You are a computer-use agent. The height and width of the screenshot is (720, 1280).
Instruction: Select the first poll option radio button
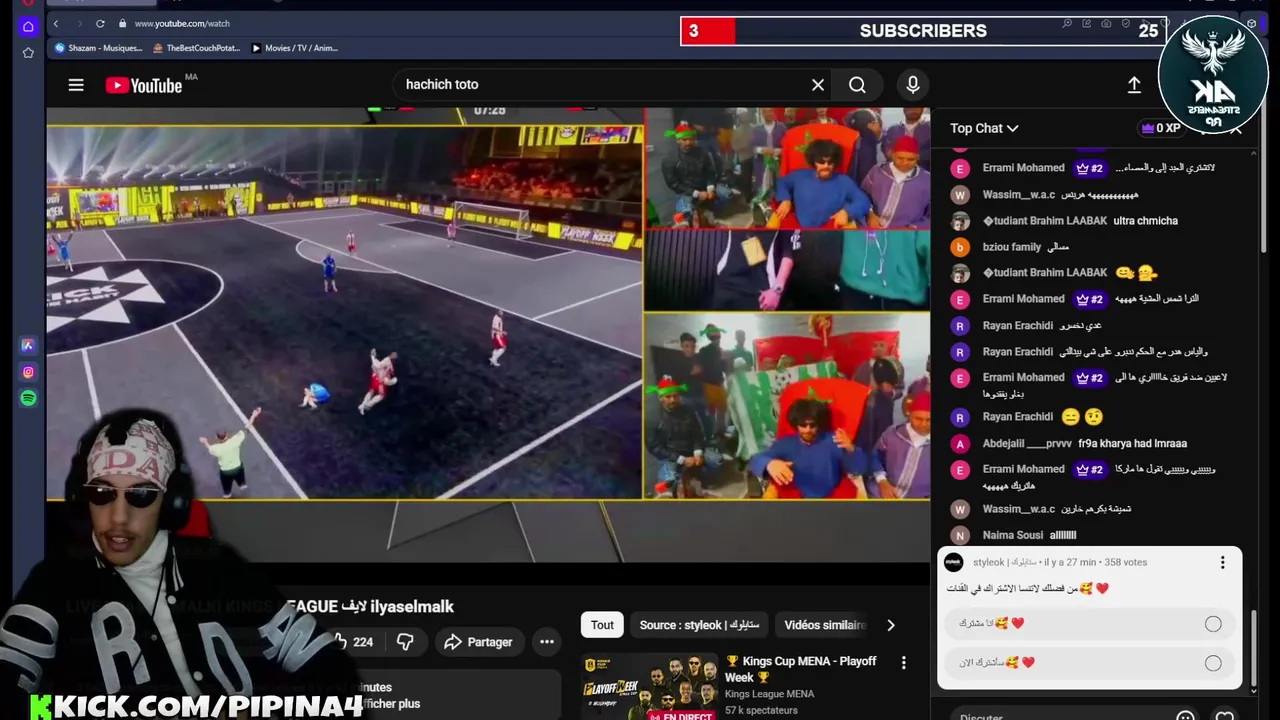1213,624
